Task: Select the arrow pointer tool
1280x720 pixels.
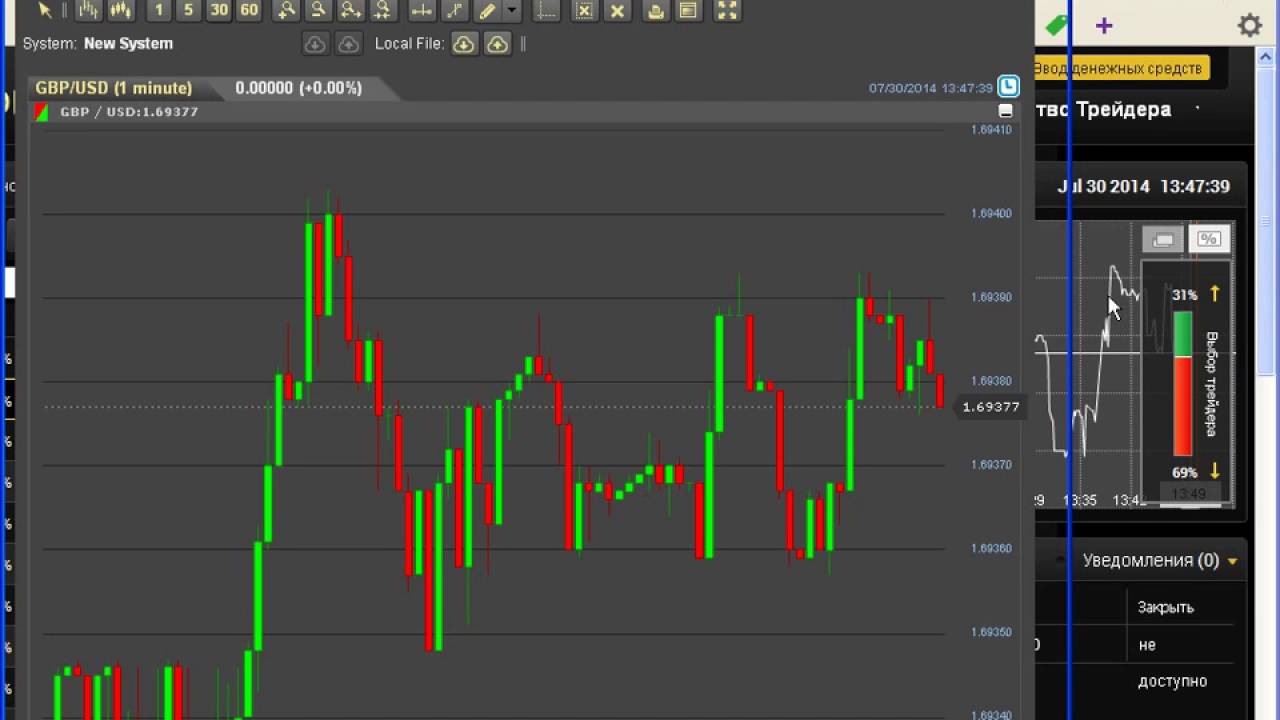Action: click(x=44, y=10)
